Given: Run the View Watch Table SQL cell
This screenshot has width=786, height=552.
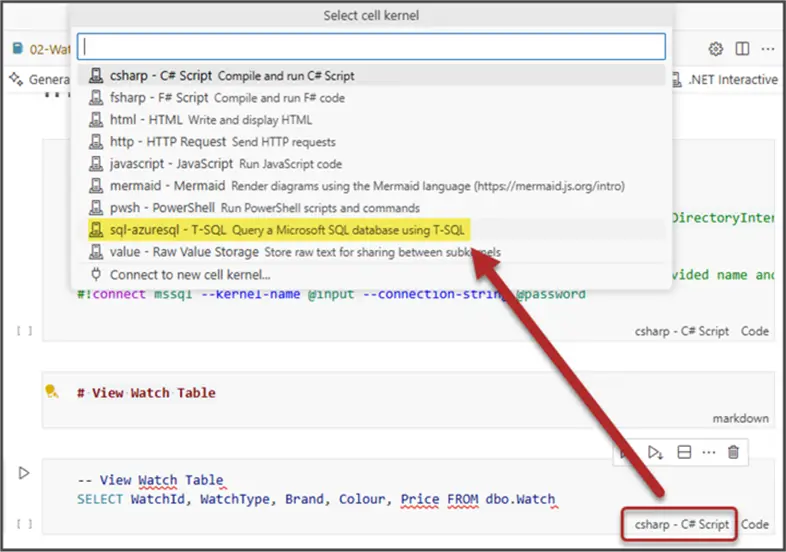Looking at the screenshot, I should click(x=25, y=472).
